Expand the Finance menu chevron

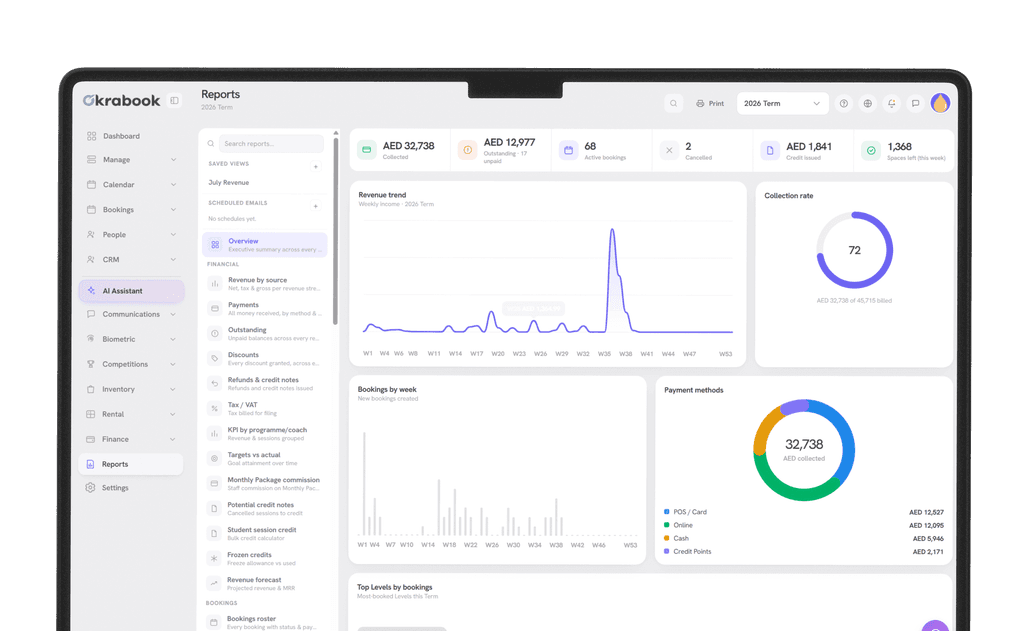pyautogui.click(x=173, y=440)
